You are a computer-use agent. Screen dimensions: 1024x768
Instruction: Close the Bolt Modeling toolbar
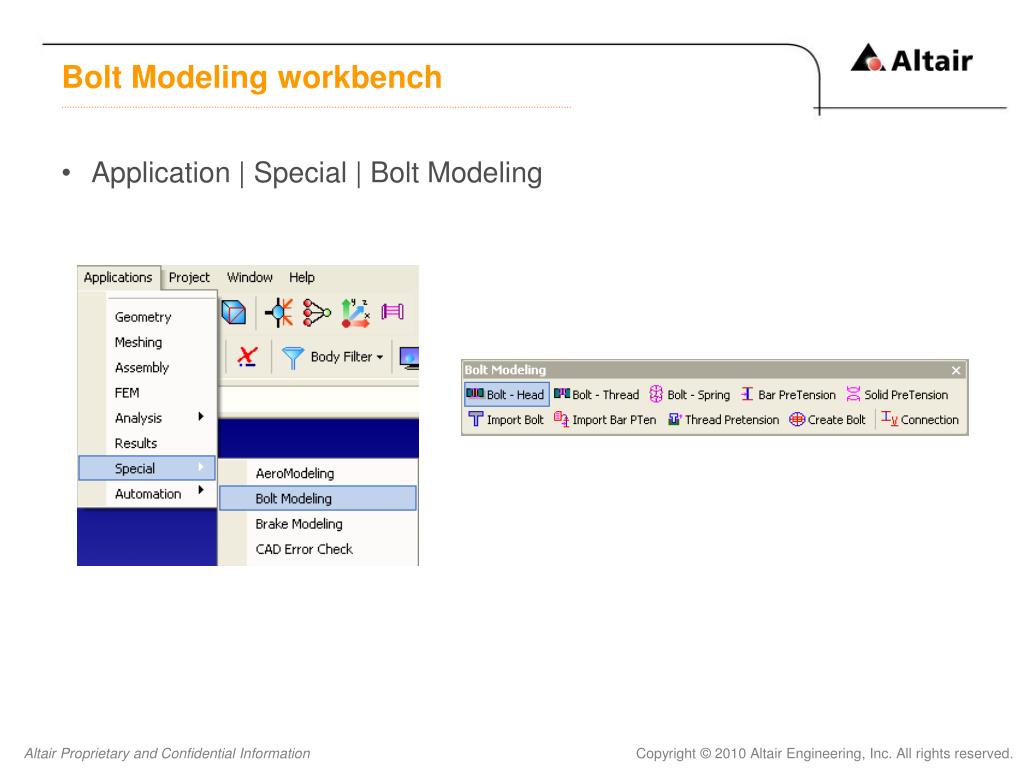point(956,370)
